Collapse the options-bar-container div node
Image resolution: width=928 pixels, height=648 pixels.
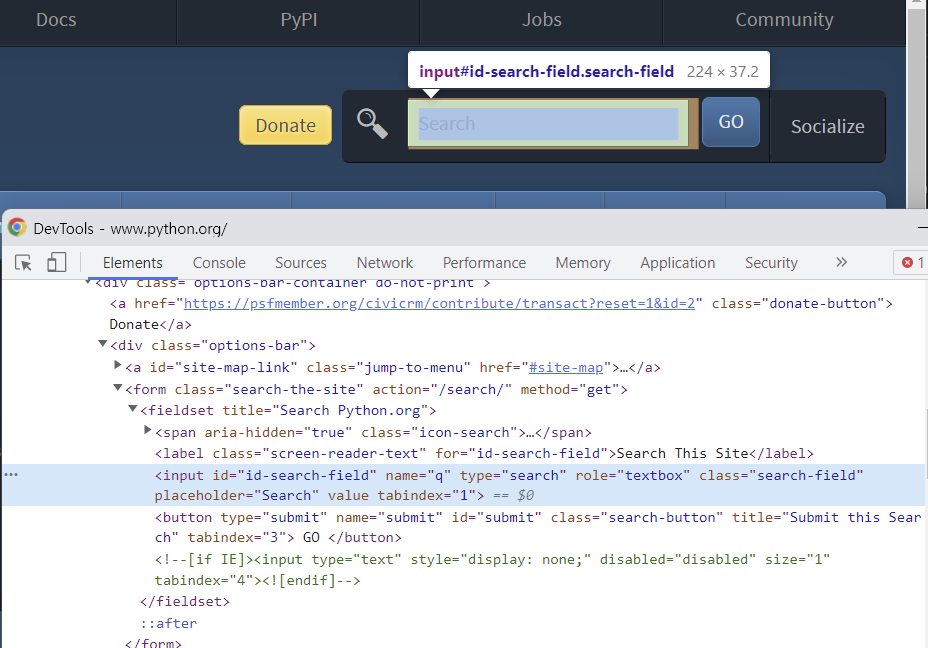coord(88,282)
